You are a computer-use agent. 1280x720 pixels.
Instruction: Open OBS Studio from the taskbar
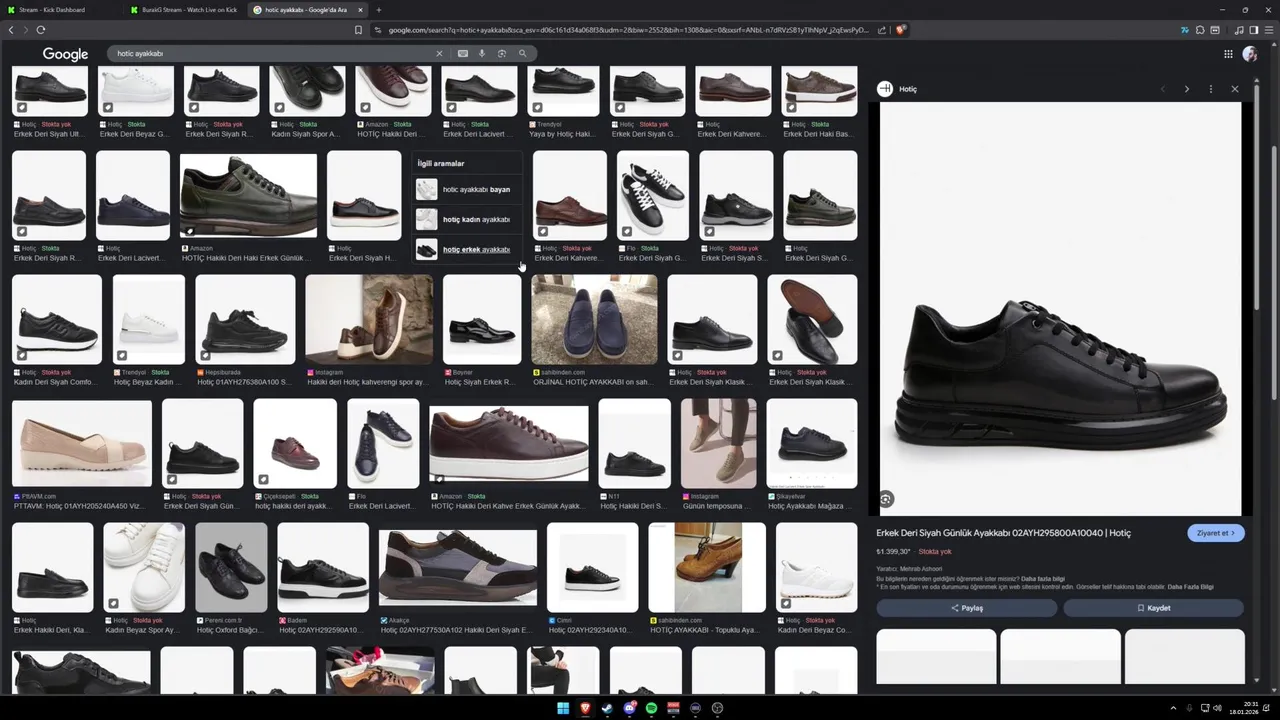pyautogui.click(x=717, y=708)
